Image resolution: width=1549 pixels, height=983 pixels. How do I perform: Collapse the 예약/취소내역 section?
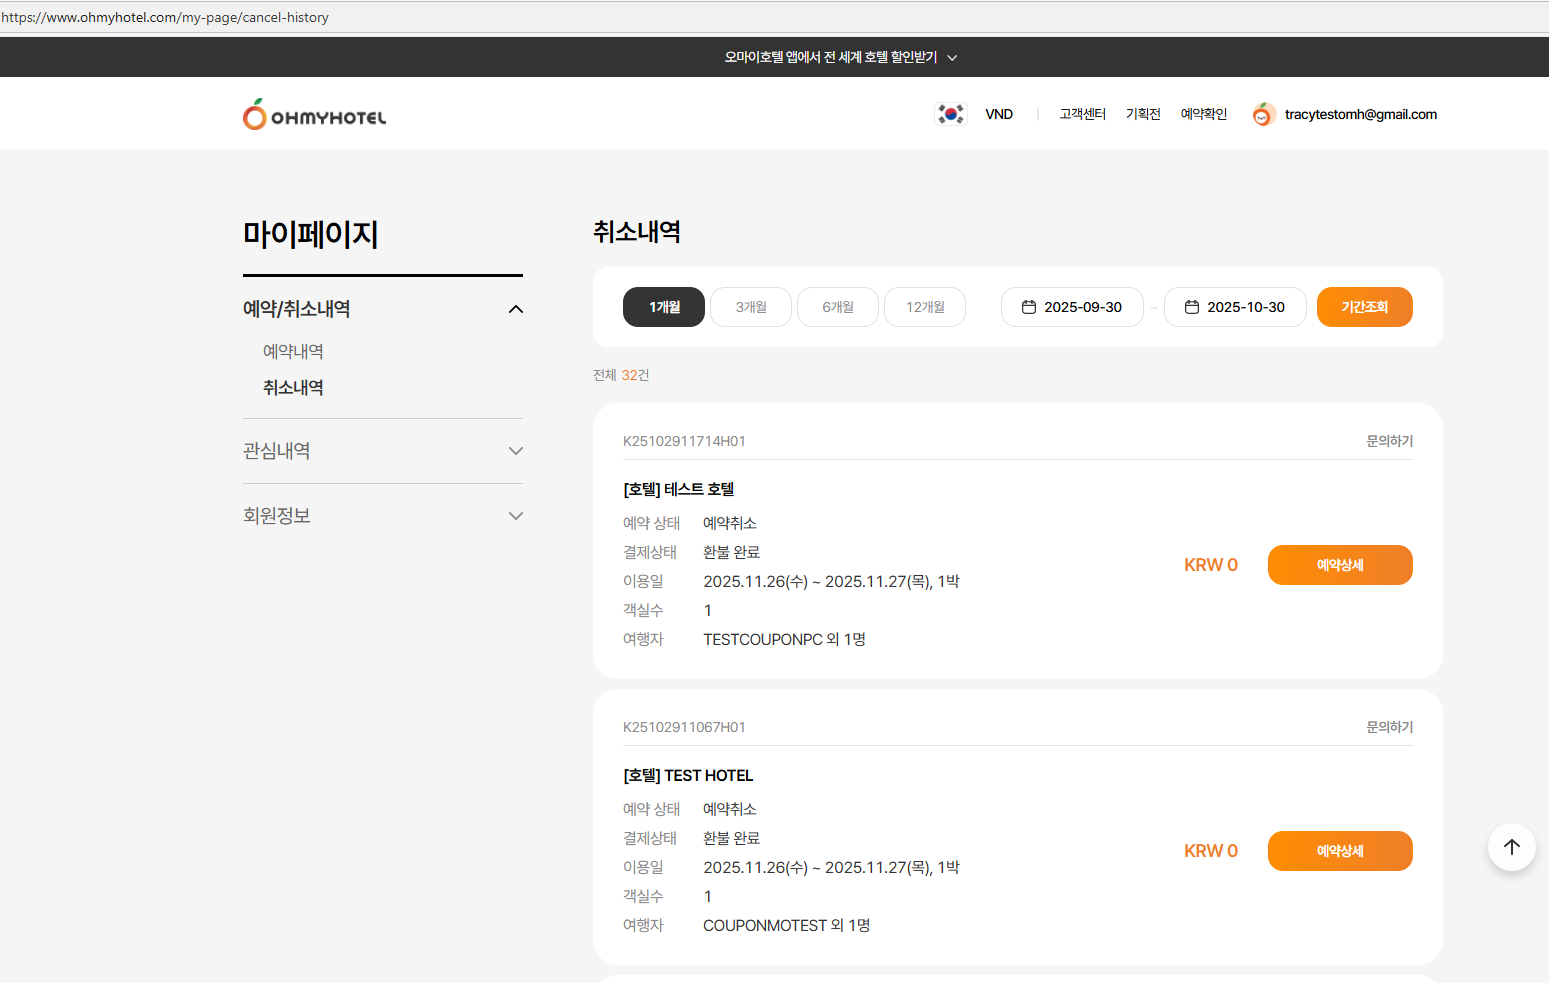(515, 309)
